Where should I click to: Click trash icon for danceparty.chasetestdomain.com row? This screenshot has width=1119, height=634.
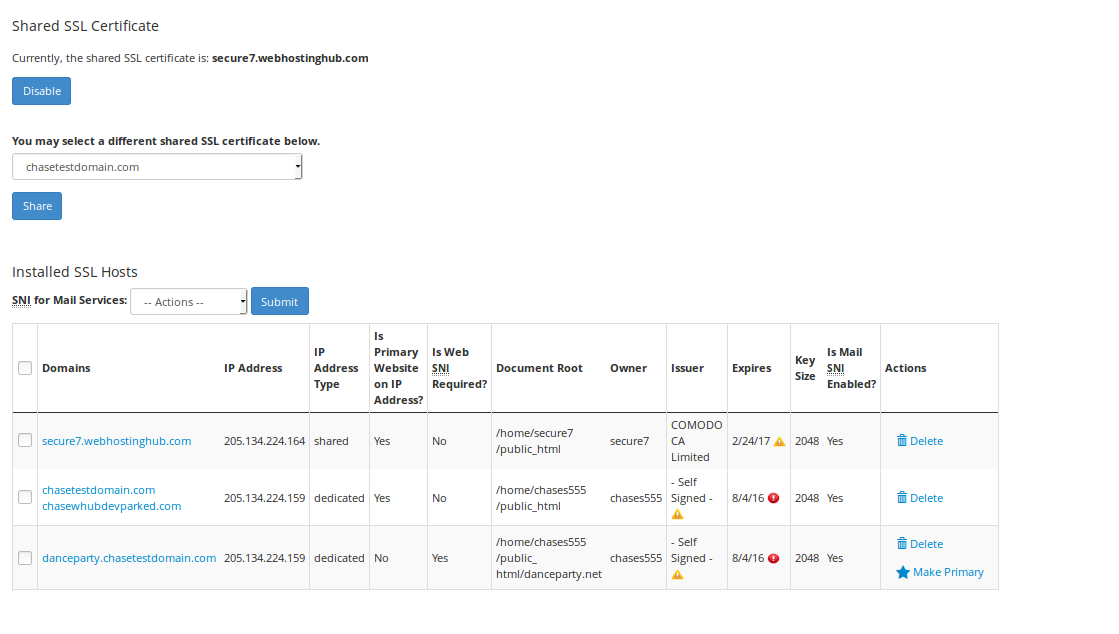tap(901, 544)
